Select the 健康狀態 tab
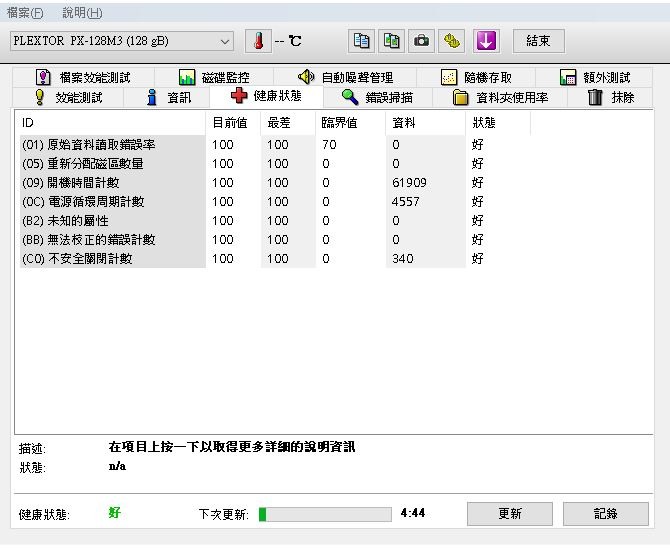Screen dimensions: 670x549 pyautogui.click(x=266, y=96)
